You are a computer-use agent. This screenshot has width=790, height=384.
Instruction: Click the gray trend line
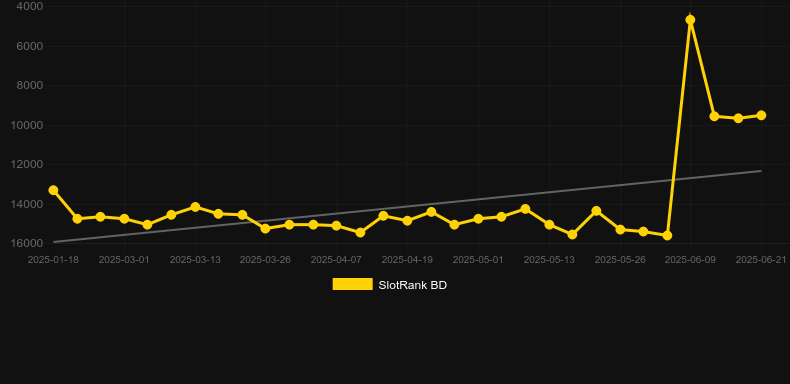coord(407,207)
